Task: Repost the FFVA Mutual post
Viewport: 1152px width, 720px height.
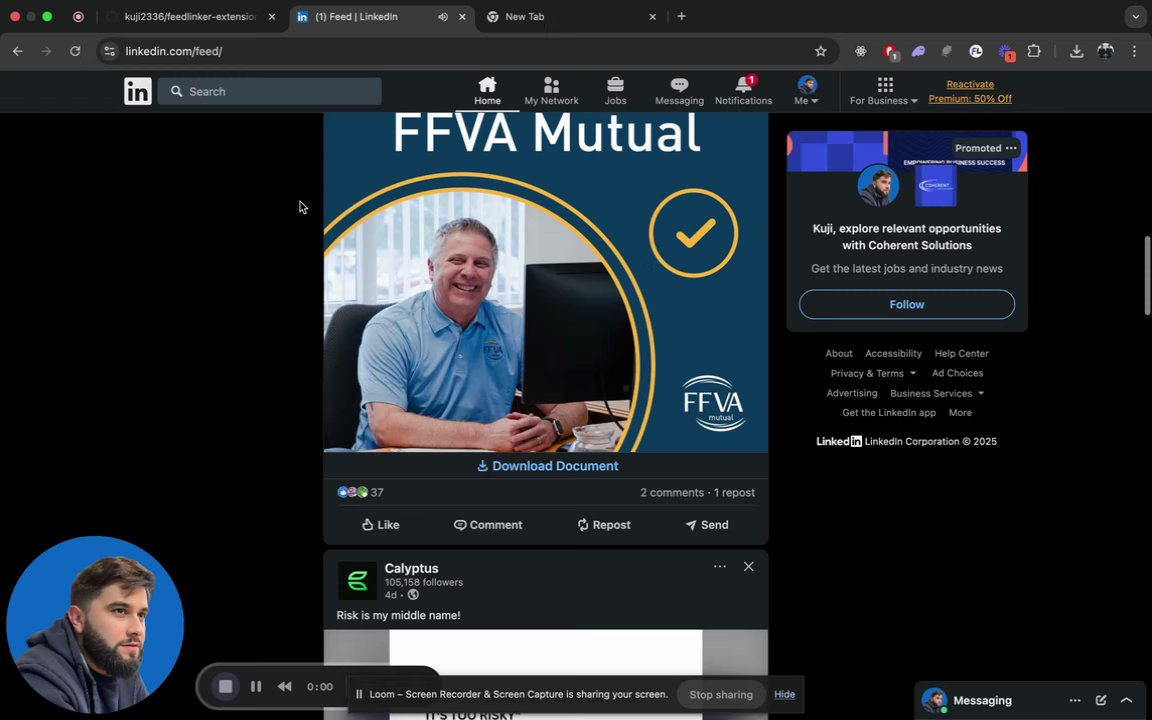Action: 603,525
